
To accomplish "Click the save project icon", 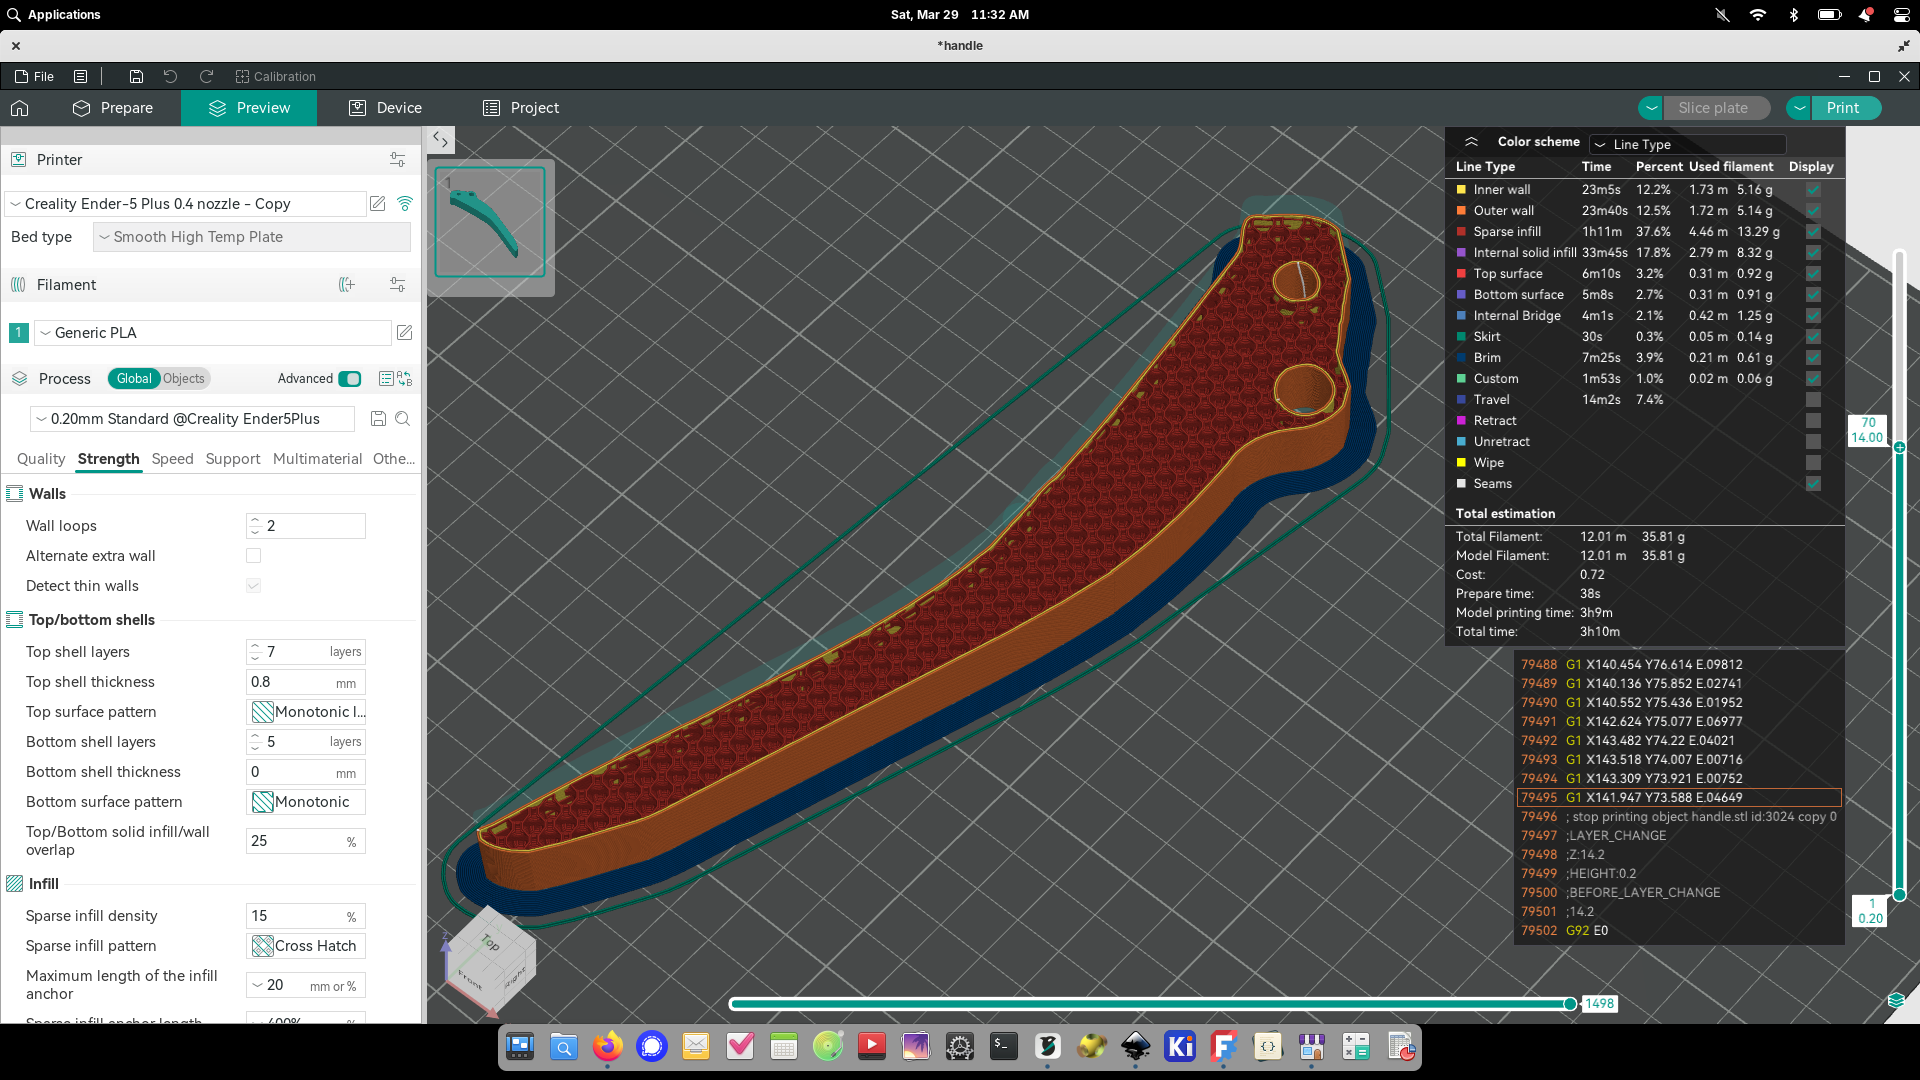I will pyautogui.click(x=136, y=76).
